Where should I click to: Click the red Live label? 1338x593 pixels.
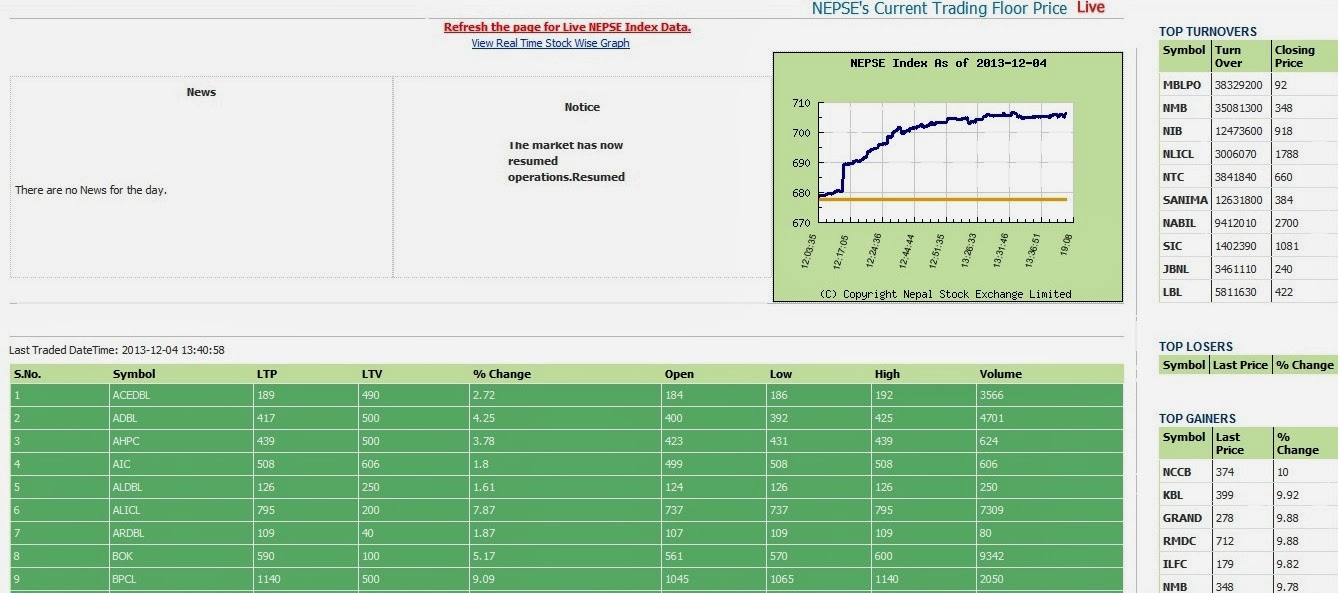point(1091,7)
